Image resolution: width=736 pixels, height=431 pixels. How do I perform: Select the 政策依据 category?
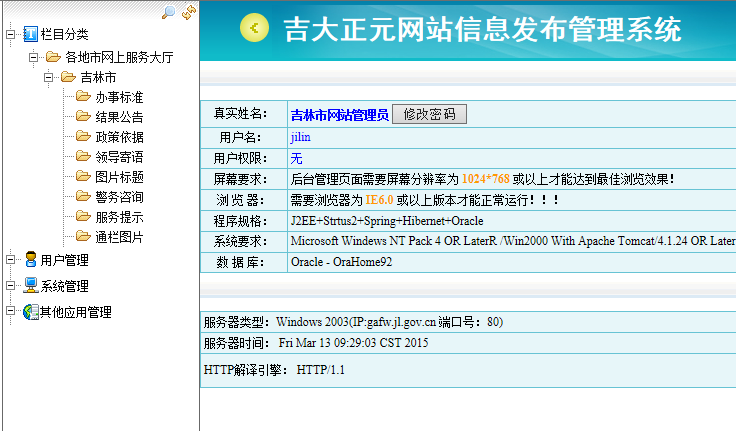(119, 137)
